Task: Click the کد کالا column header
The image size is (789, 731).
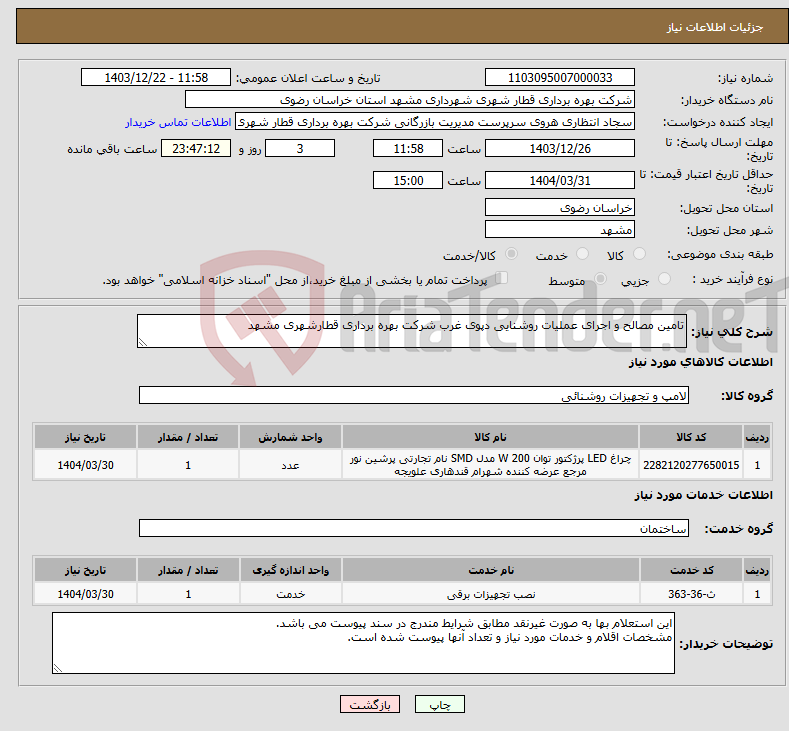Action: [691, 437]
